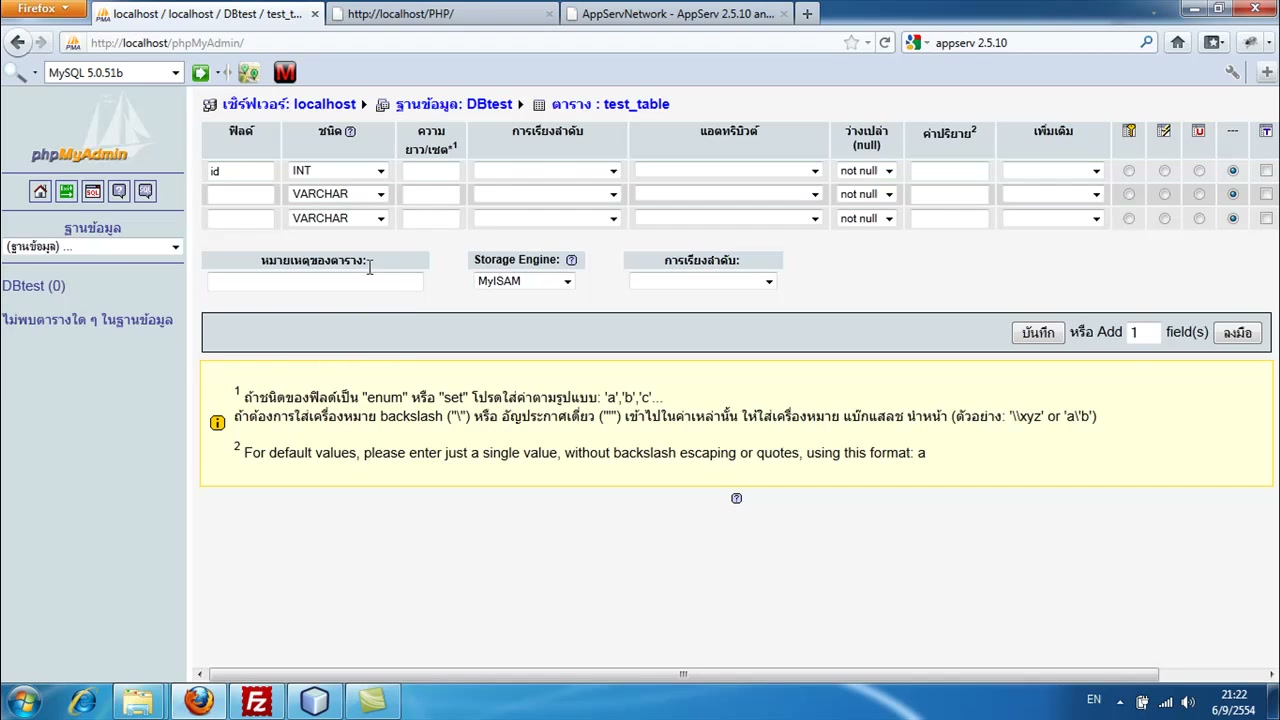Click the table comments input field
Screen dimensions: 1280x720
tap(315, 282)
